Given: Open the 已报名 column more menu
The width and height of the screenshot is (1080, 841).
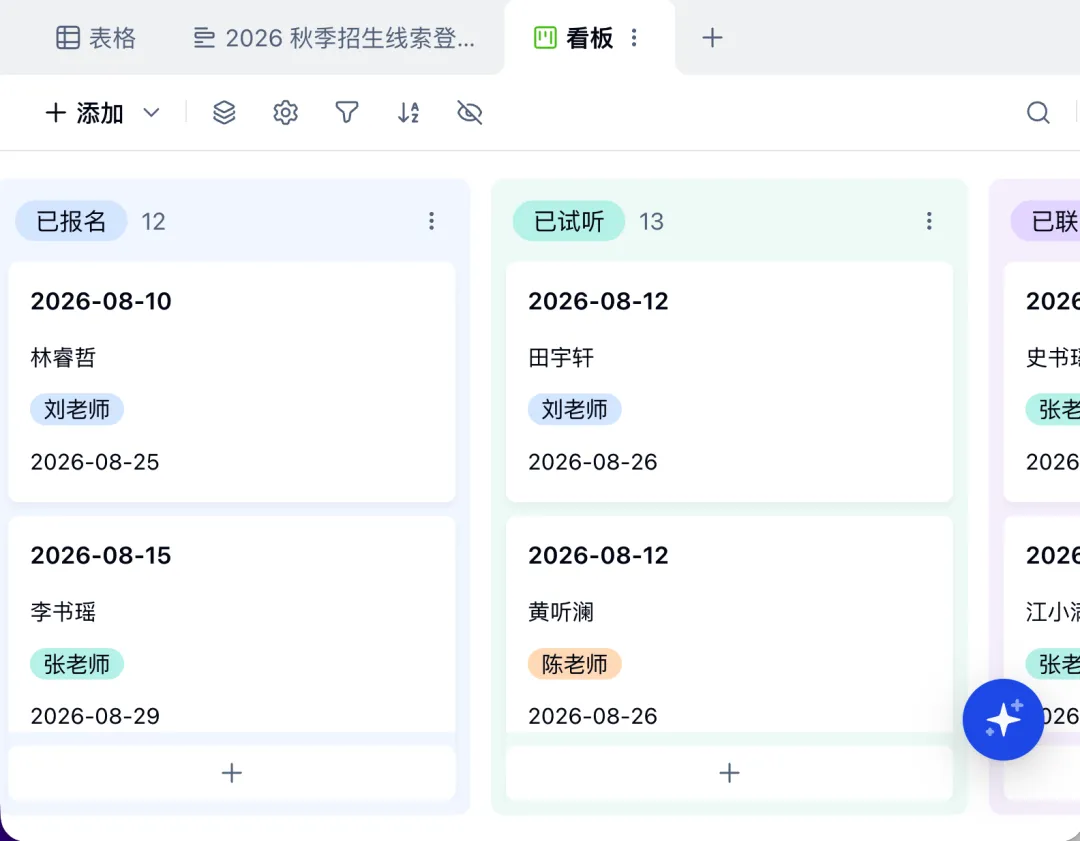Looking at the screenshot, I should click(x=432, y=221).
